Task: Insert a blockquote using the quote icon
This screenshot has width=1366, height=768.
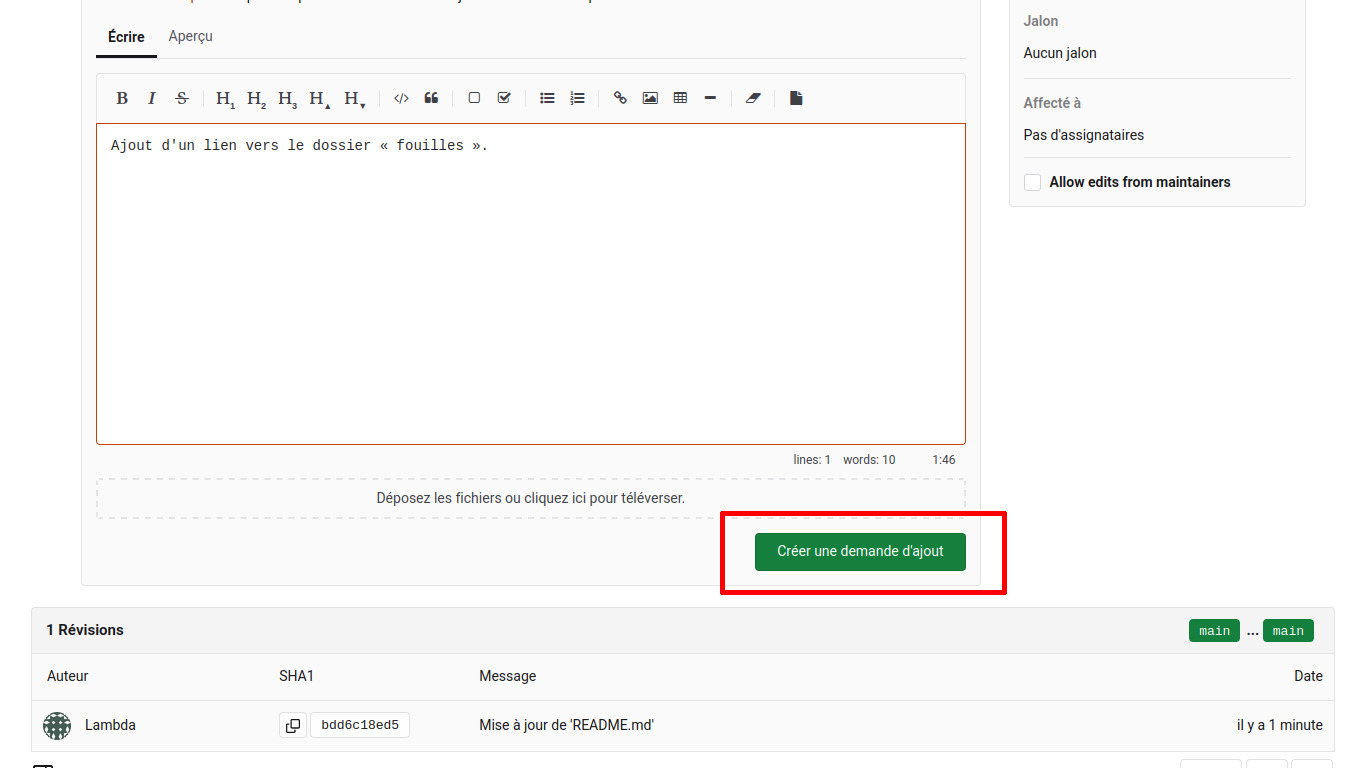Action: click(431, 98)
